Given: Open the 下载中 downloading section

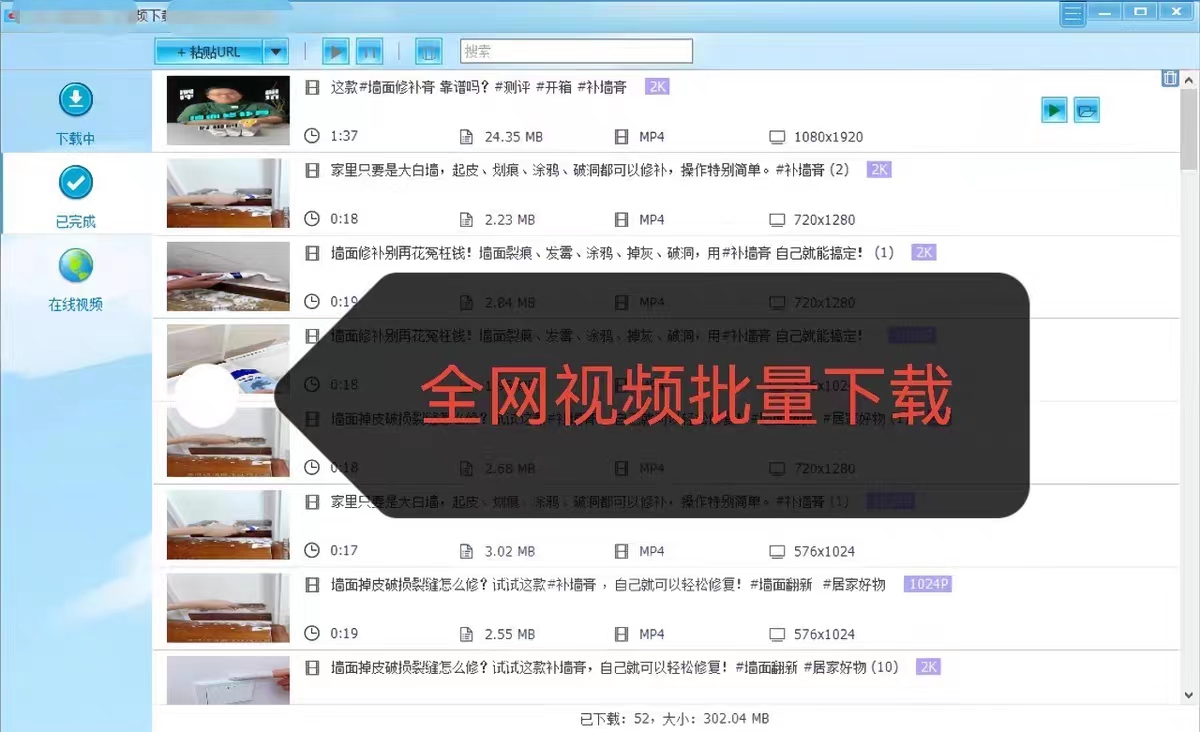Looking at the screenshot, I should point(76,114).
